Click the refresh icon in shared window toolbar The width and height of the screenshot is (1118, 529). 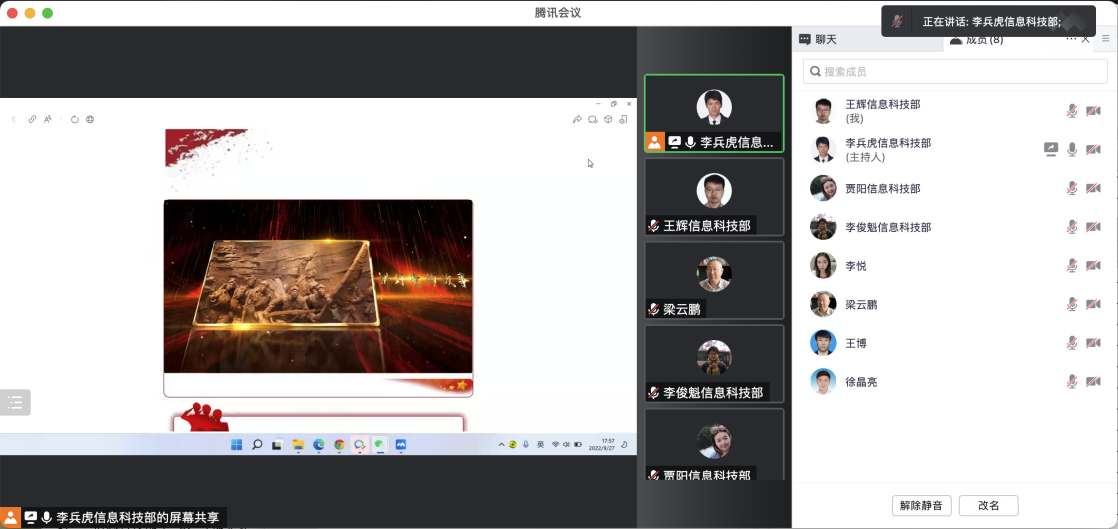point(74,119)
